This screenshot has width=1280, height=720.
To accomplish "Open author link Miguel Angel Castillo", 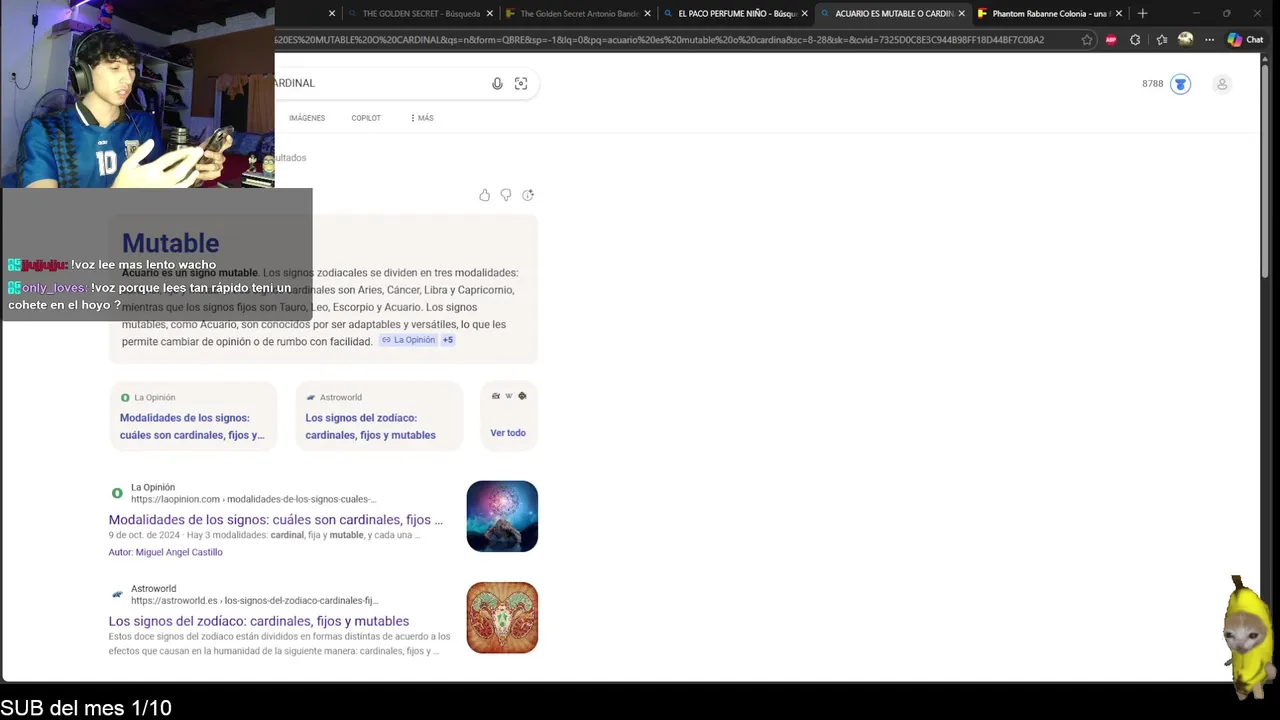I will pos(179,552).
